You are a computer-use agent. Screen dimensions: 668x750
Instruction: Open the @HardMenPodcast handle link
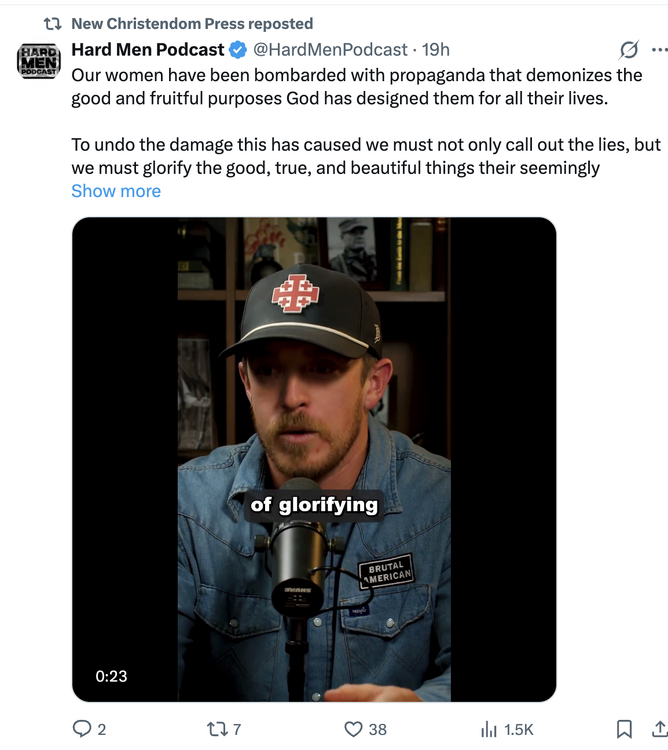[330, 50]
